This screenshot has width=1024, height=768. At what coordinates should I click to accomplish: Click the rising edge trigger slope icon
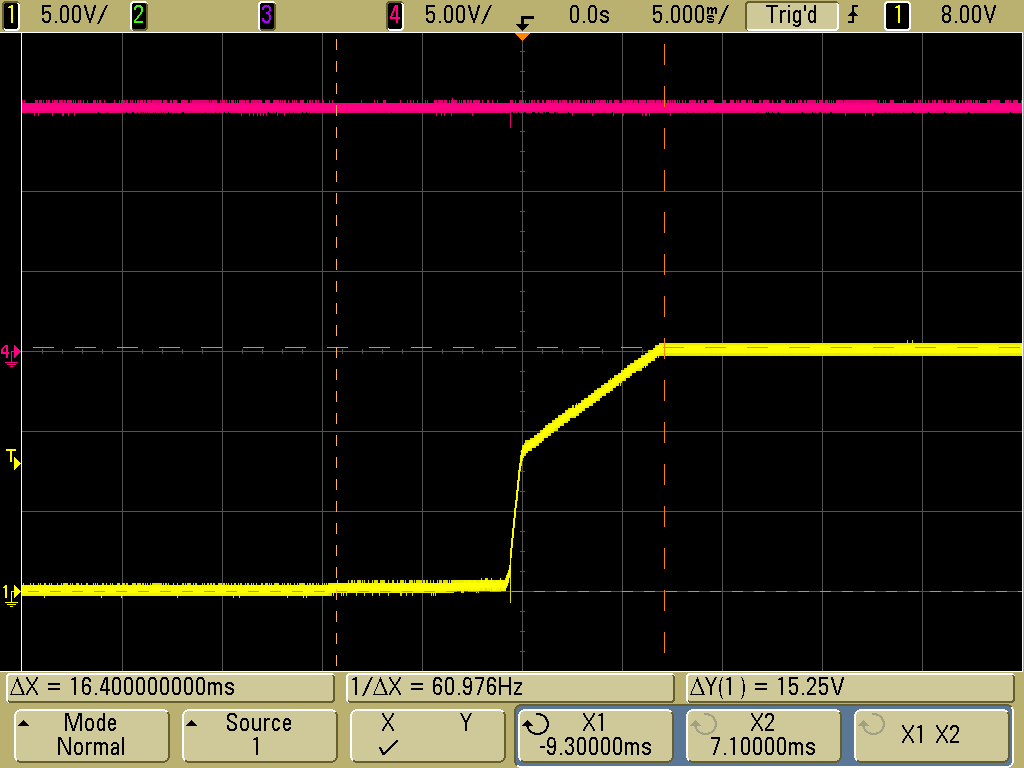(x=852, y=15)
